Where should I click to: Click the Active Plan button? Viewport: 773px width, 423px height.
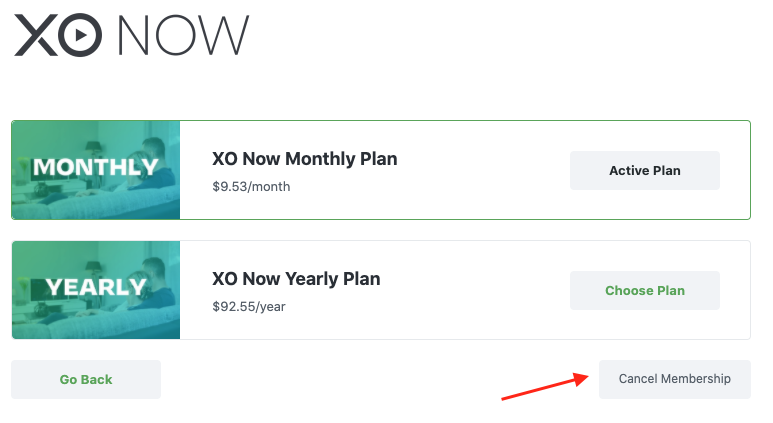[x=645, y=171]
